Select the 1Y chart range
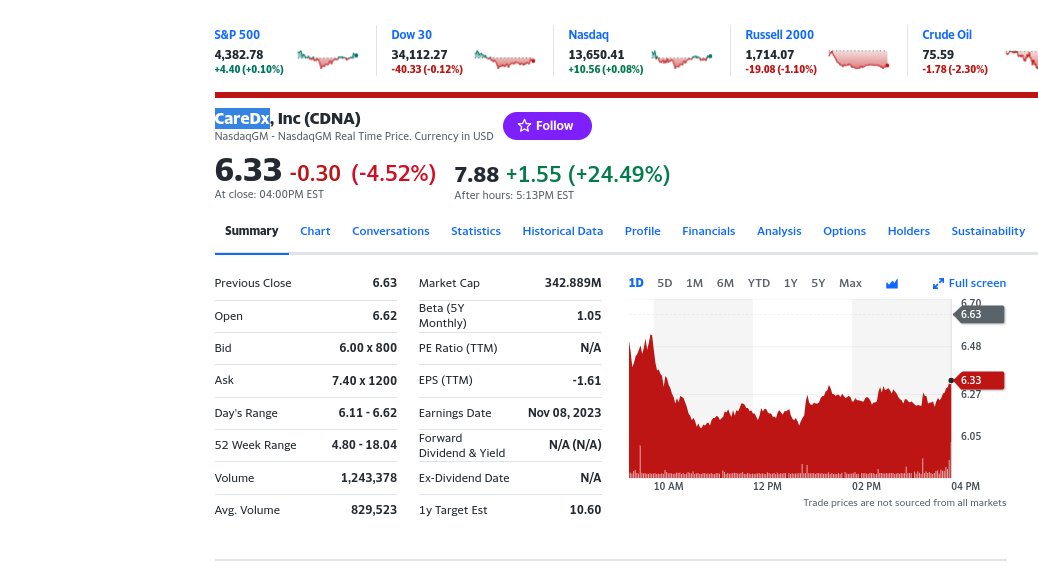The height and width of the screenshot is (574, 1038). (790, 283)
